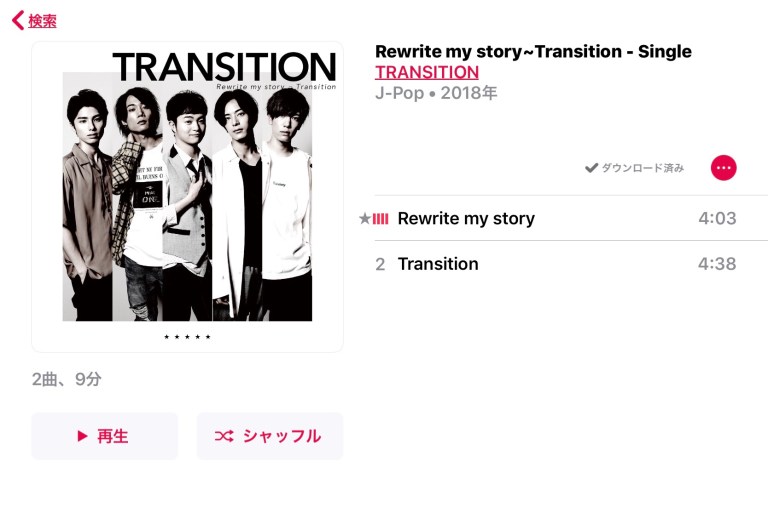This screenshot has width=768, height=524.
Task: Tap the album cover artwork
Action: pyautogui.click(x=187, y=197)
